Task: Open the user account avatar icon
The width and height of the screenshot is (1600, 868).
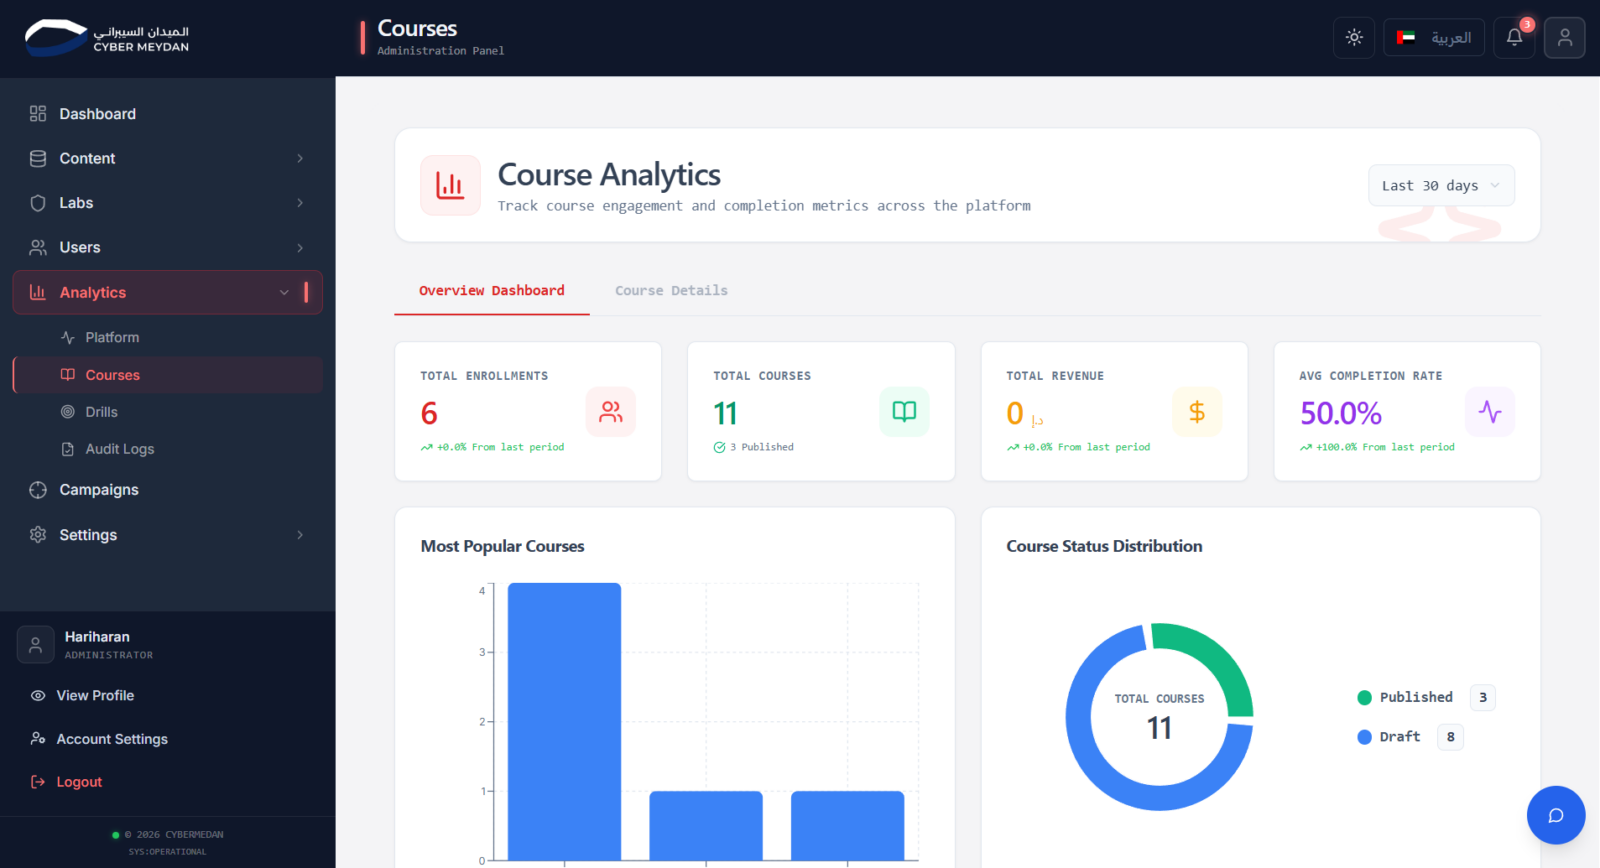Action: point(1564,38)
